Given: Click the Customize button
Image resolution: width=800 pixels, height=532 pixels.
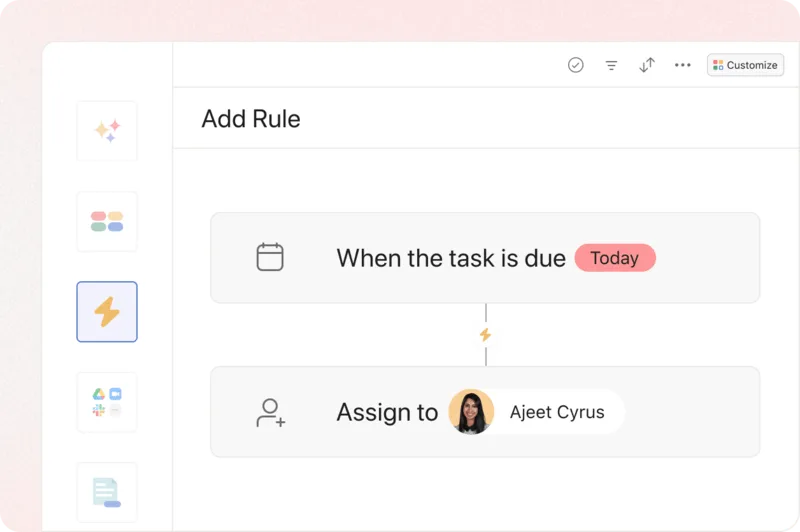Looking at the screenshot, I should [745, 65].
